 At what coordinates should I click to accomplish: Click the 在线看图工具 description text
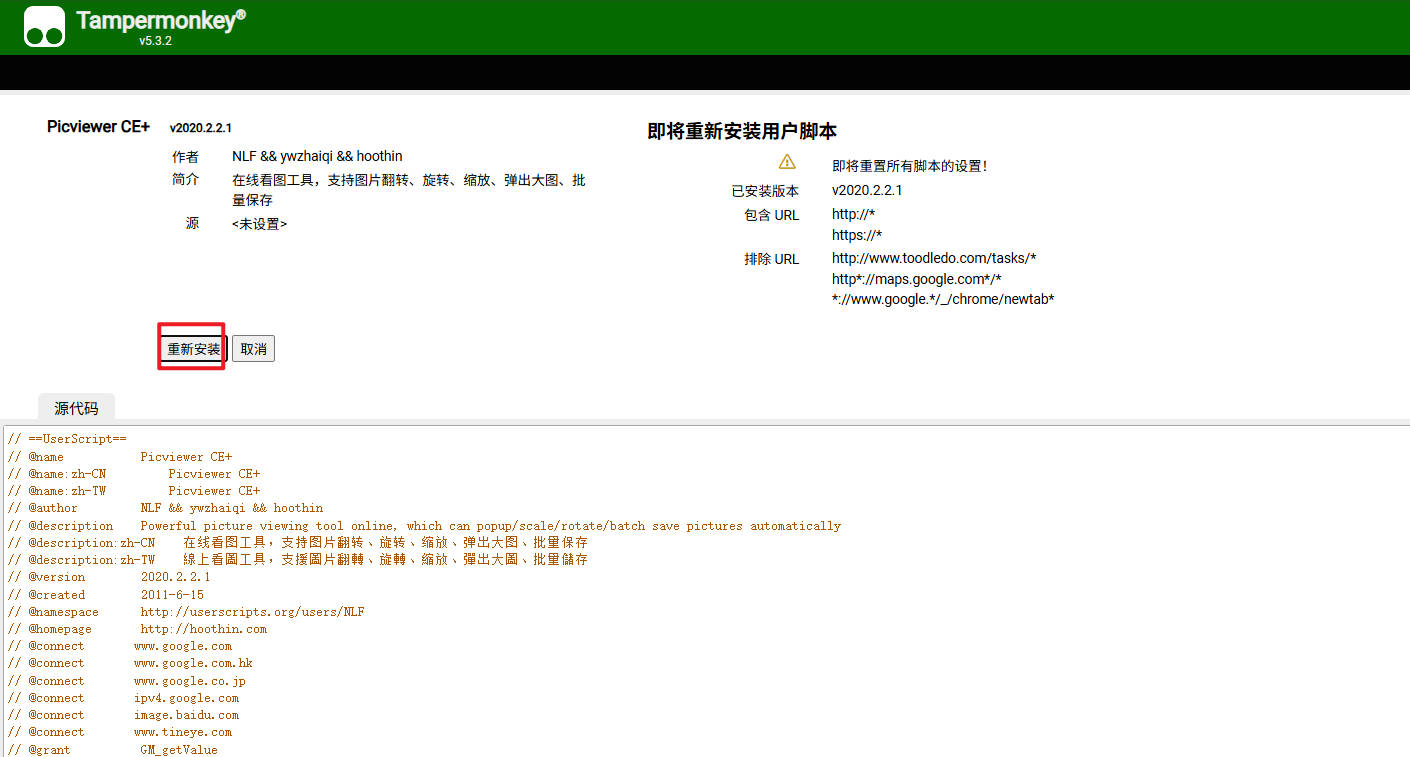point(409,190)
